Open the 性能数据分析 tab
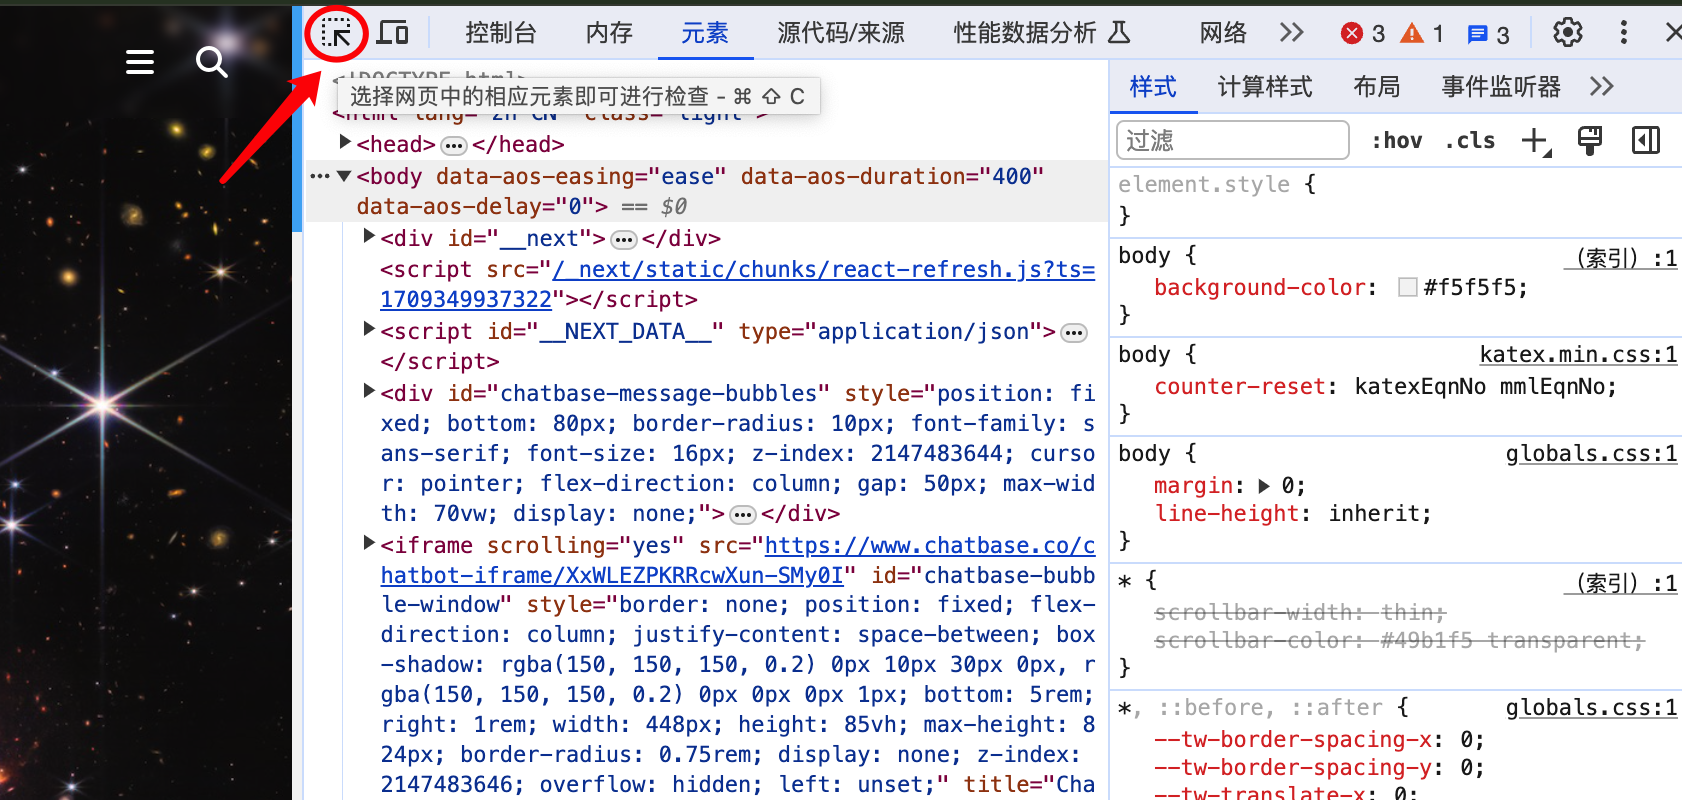Viewport: 1682px width, 800px height. pos(1025,33)
